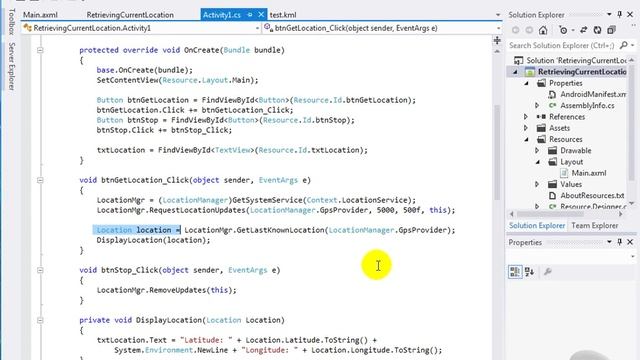Collapse the Properties folder node
This screenshot has height=360, width=640.
tap(527, 83)
